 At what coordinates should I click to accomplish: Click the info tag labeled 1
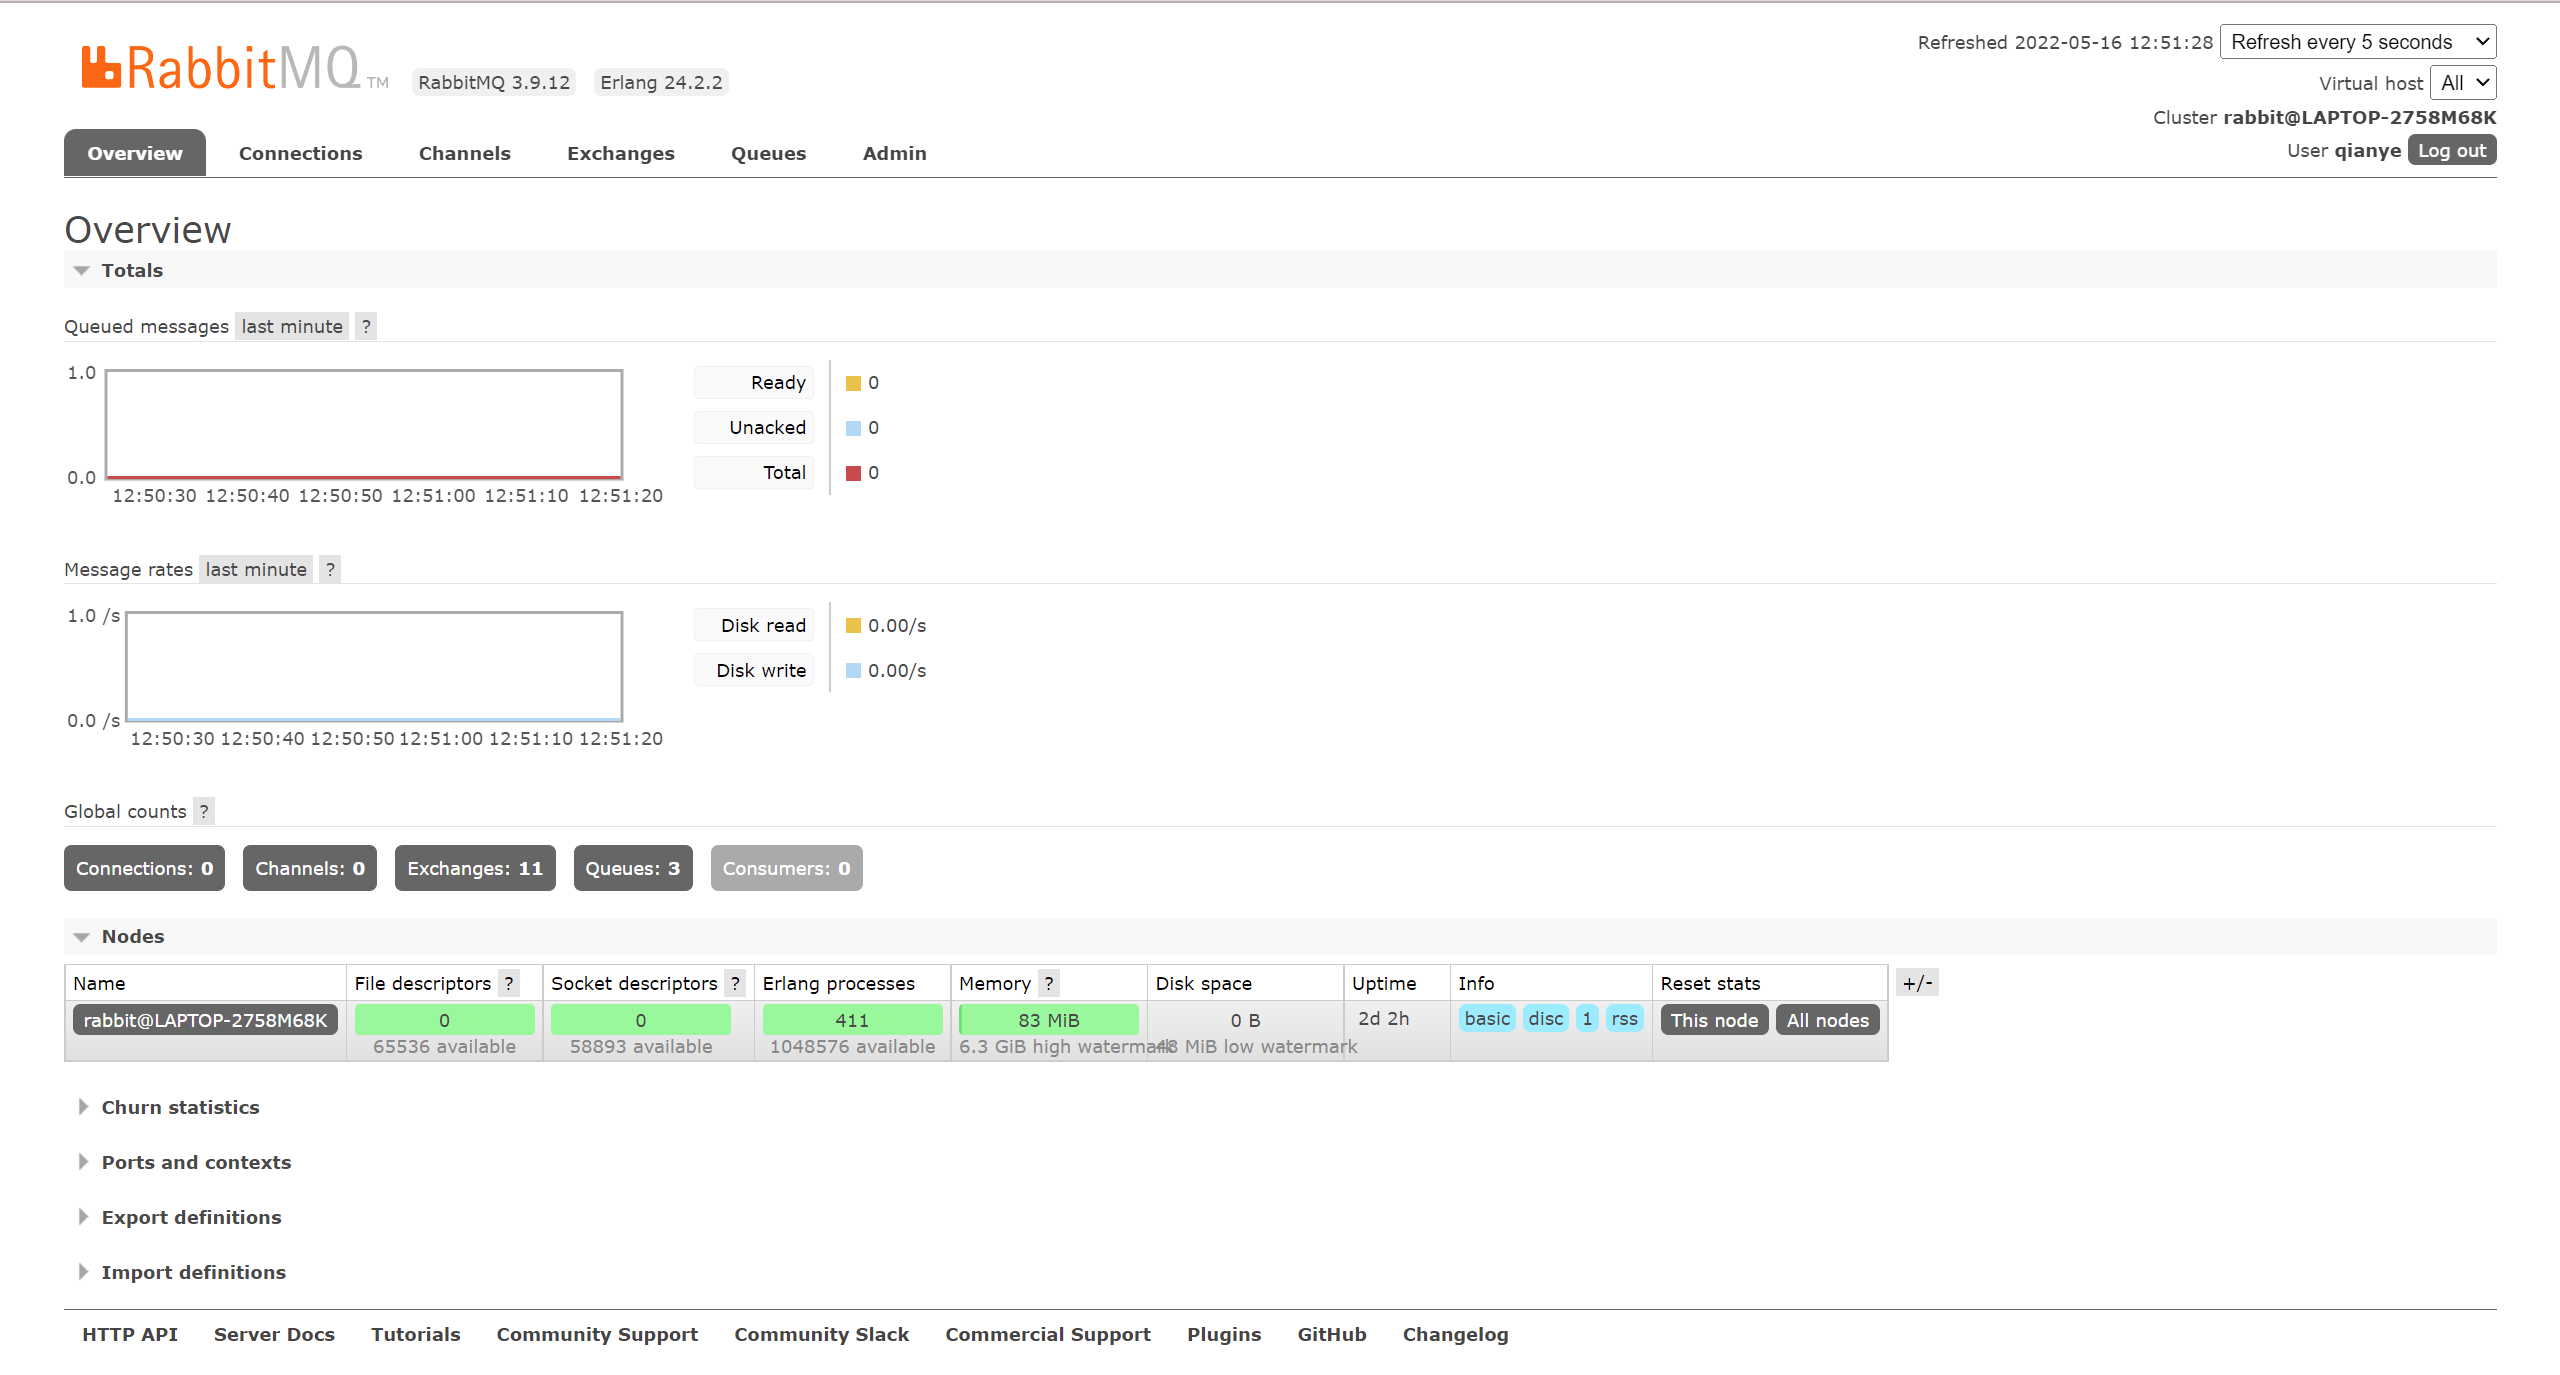coord(1587,1018)
